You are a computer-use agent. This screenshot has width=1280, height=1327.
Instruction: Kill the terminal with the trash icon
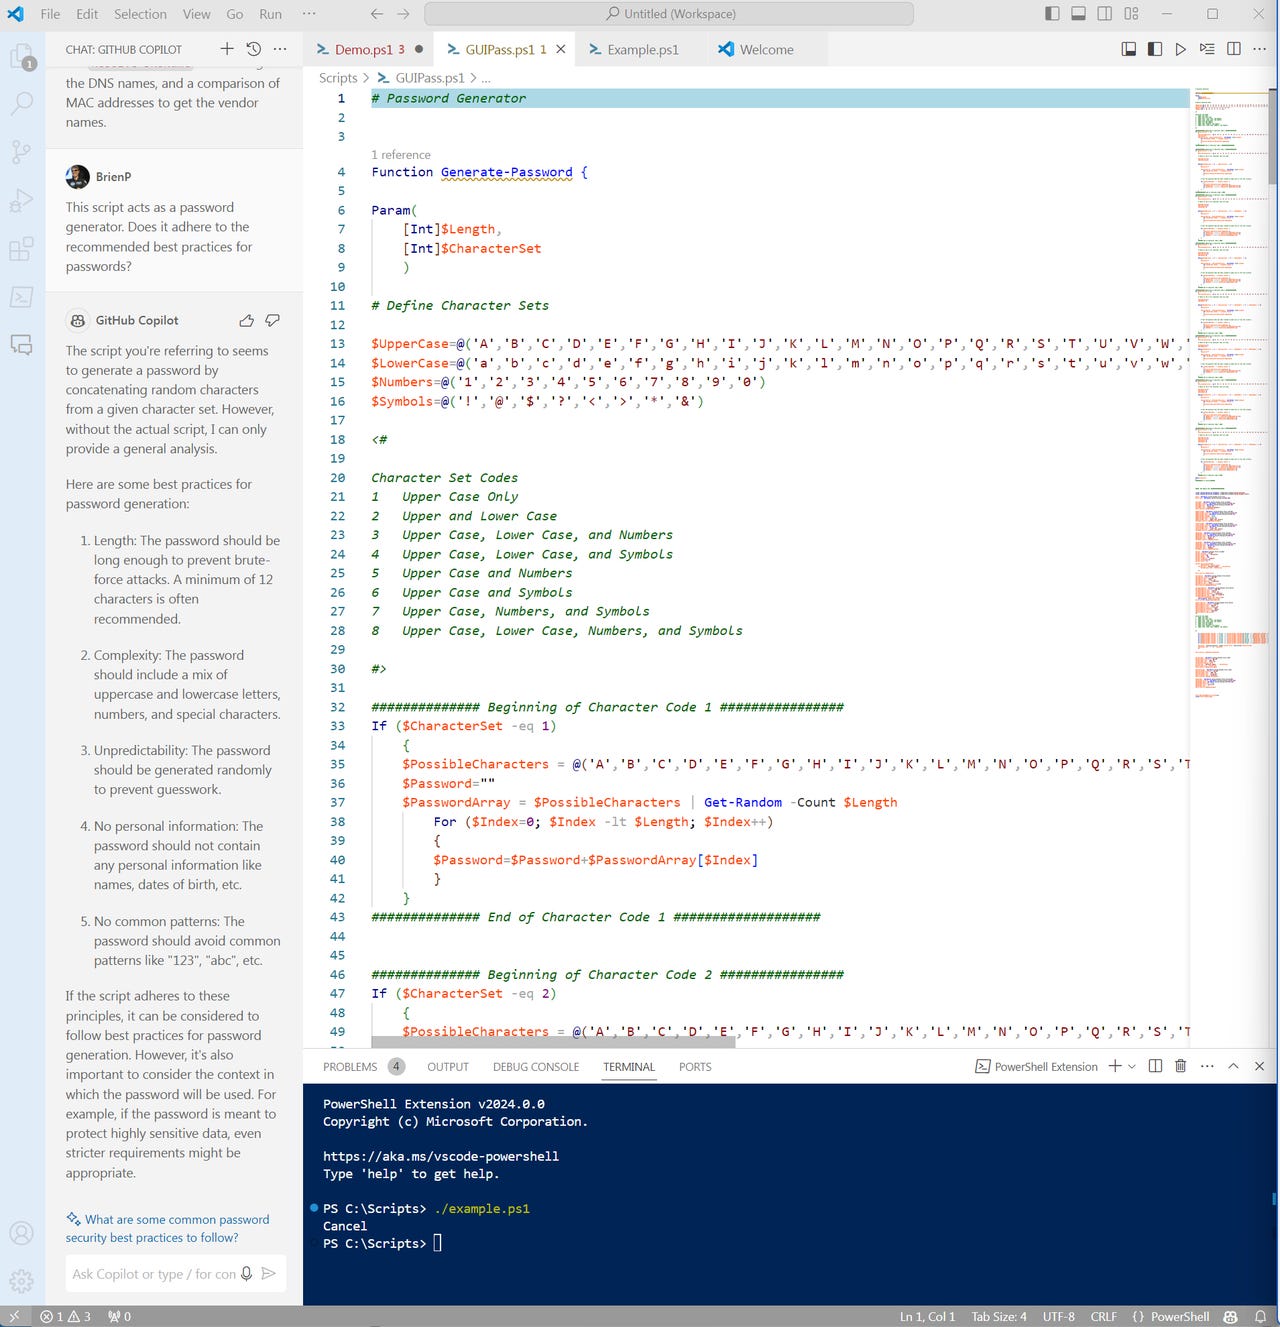(x=1180, y=1066)
